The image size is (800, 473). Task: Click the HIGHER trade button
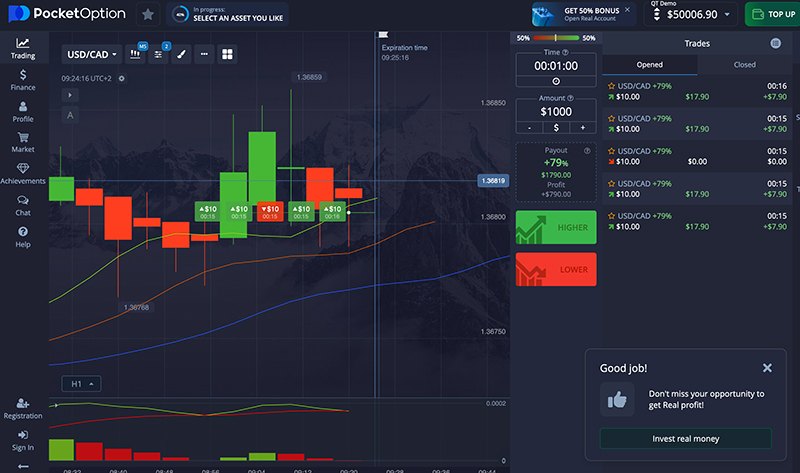(x=556, y=227)
